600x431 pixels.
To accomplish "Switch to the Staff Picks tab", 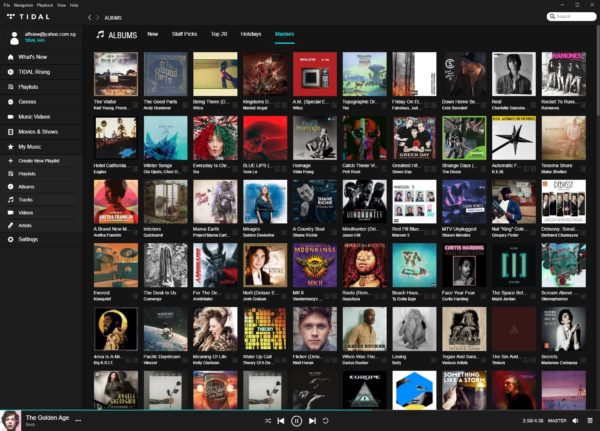I will pyautogui.click(x=184, y=34).
